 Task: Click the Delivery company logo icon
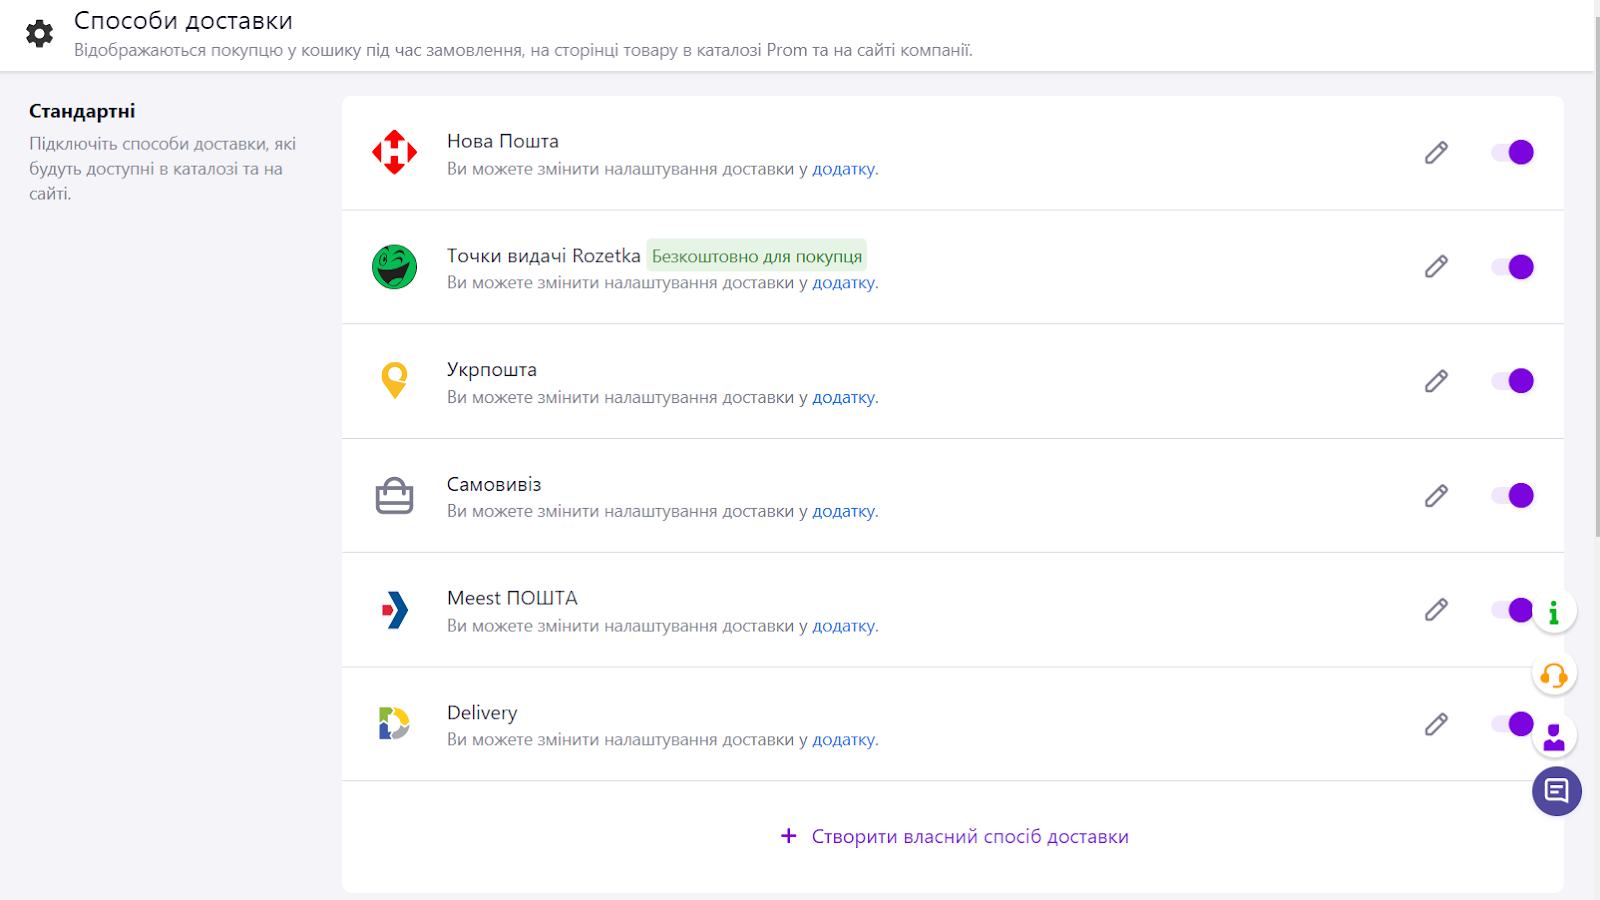tap(394, 724)
